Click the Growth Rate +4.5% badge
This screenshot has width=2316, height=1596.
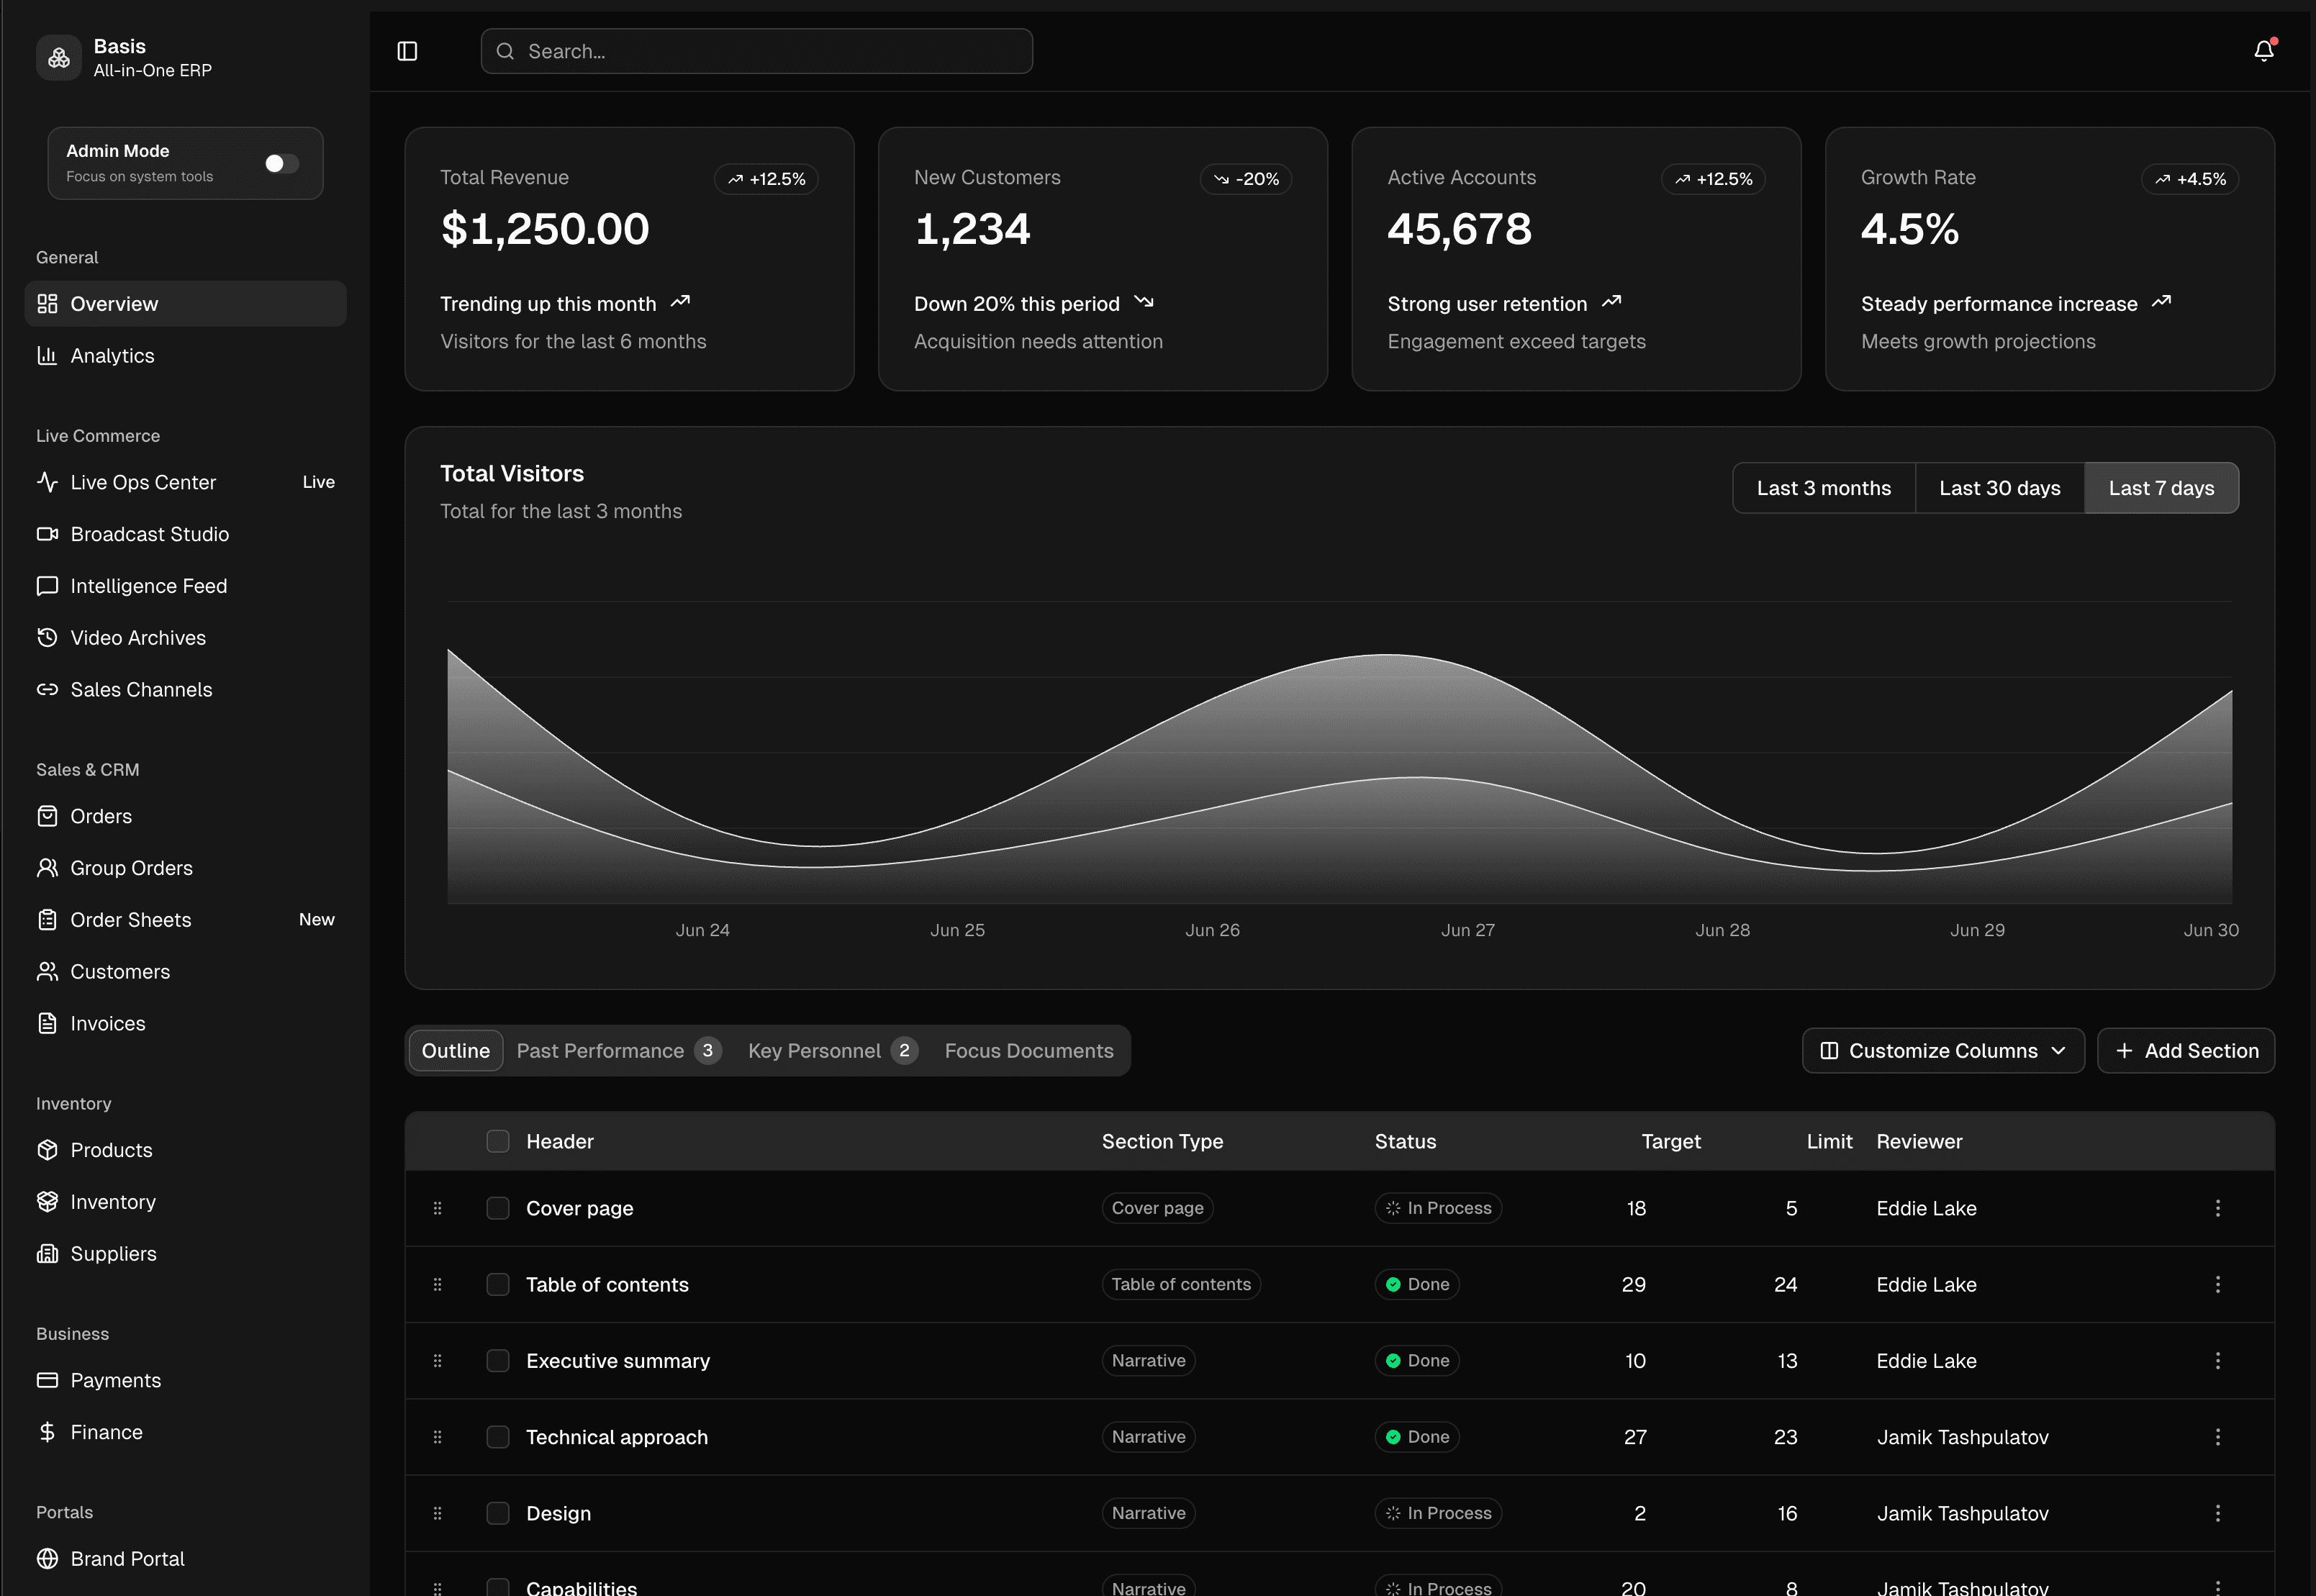tap(2190, 179)
